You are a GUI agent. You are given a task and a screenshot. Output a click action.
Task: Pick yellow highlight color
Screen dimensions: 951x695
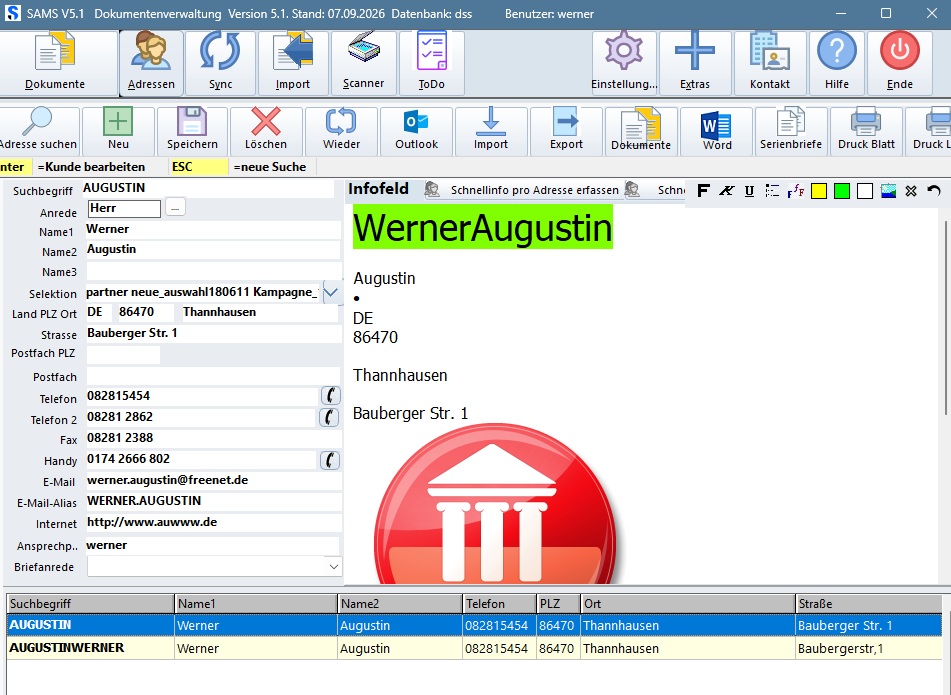click(819, 191)
